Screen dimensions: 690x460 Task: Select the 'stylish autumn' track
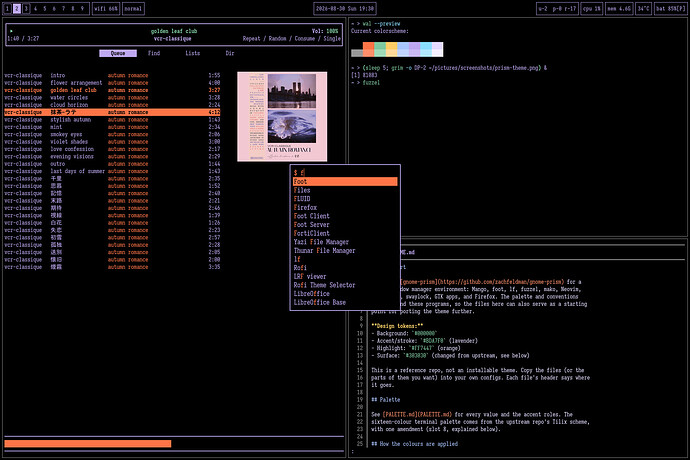pos(112,120)
